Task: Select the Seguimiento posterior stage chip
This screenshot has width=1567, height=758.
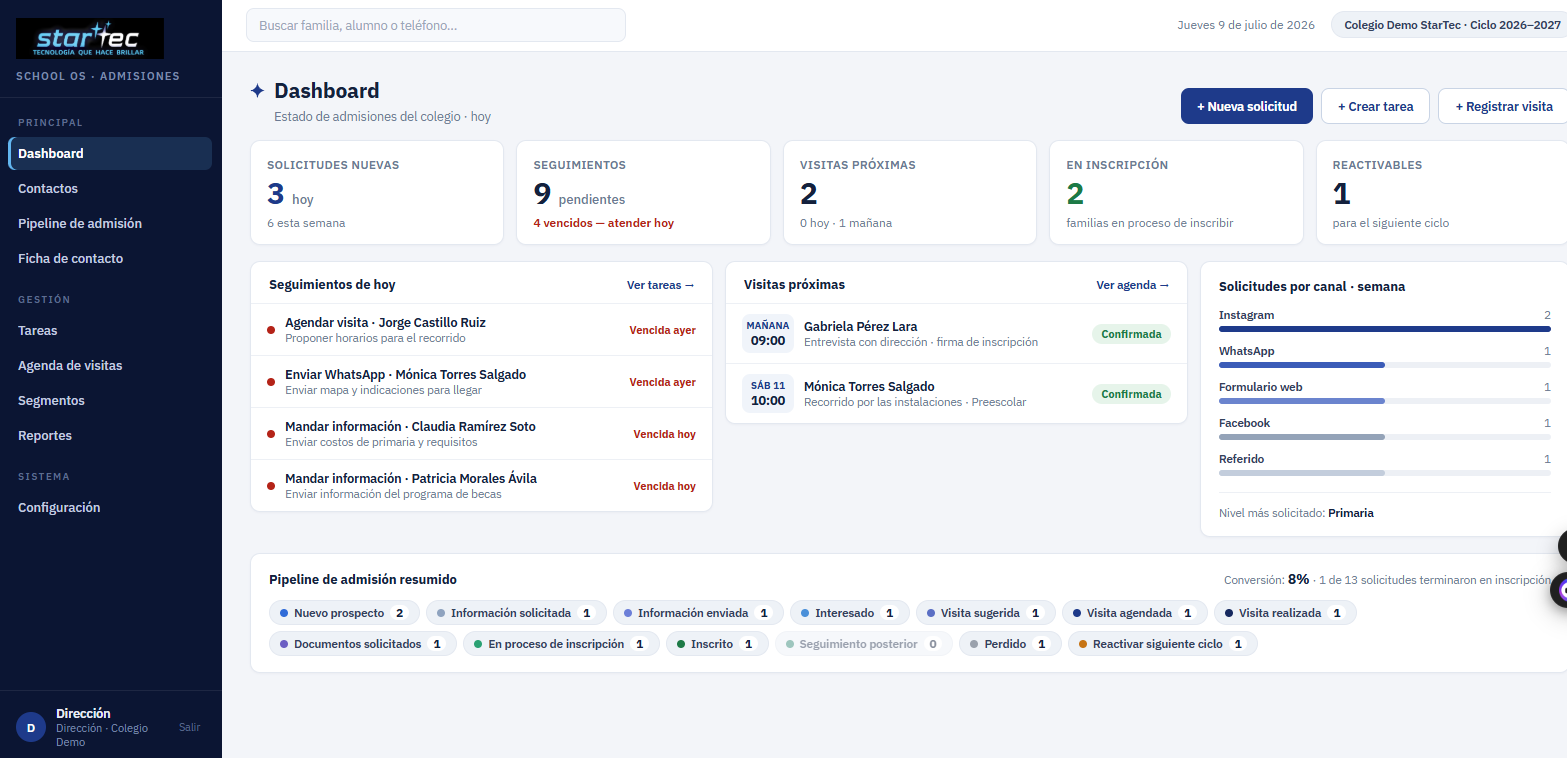Action: (864, 644)
